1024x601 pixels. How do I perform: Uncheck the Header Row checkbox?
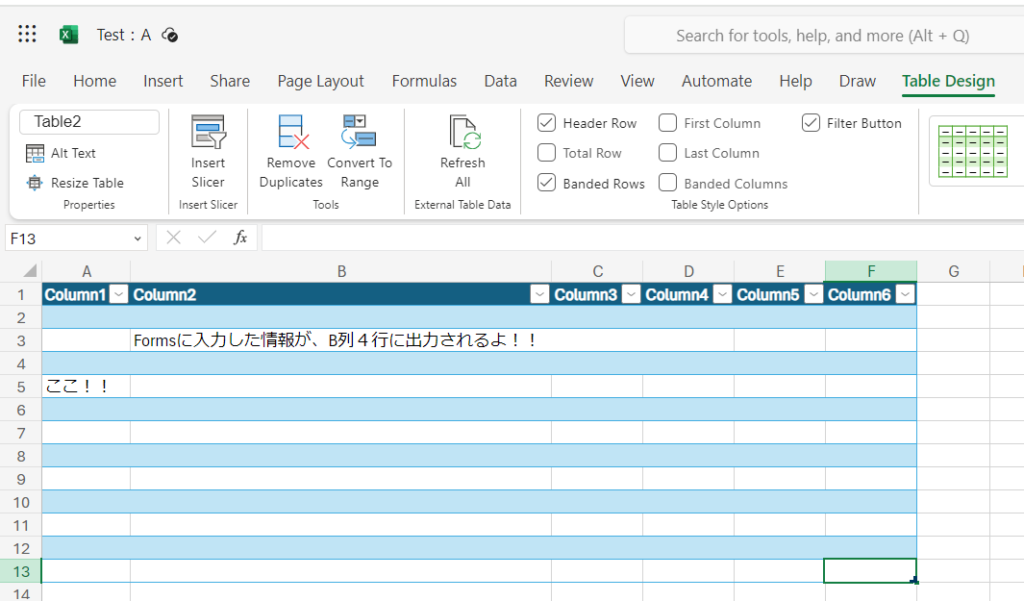click(x=547, y=123)
